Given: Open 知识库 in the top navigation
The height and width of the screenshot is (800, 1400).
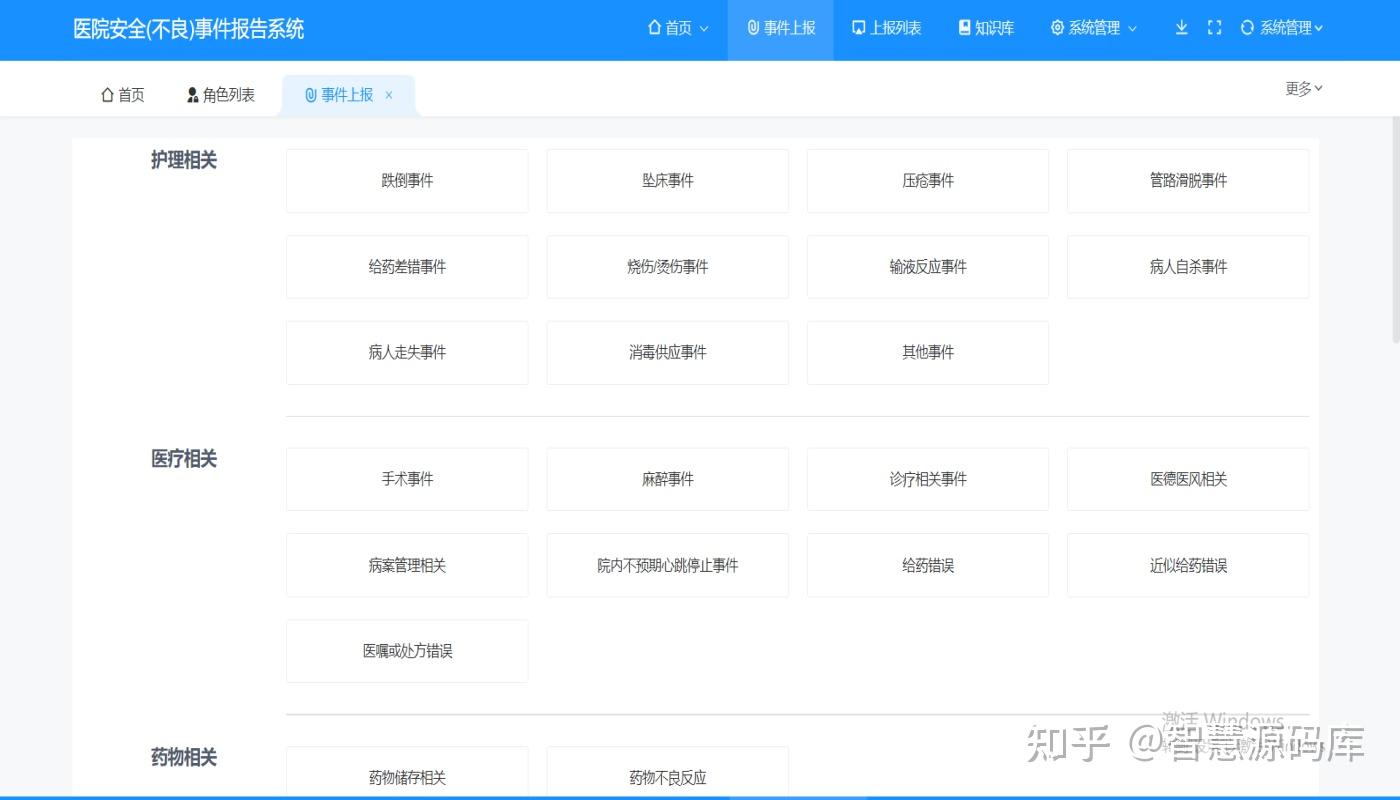Looking at the screenshot, I should (986, 29).
